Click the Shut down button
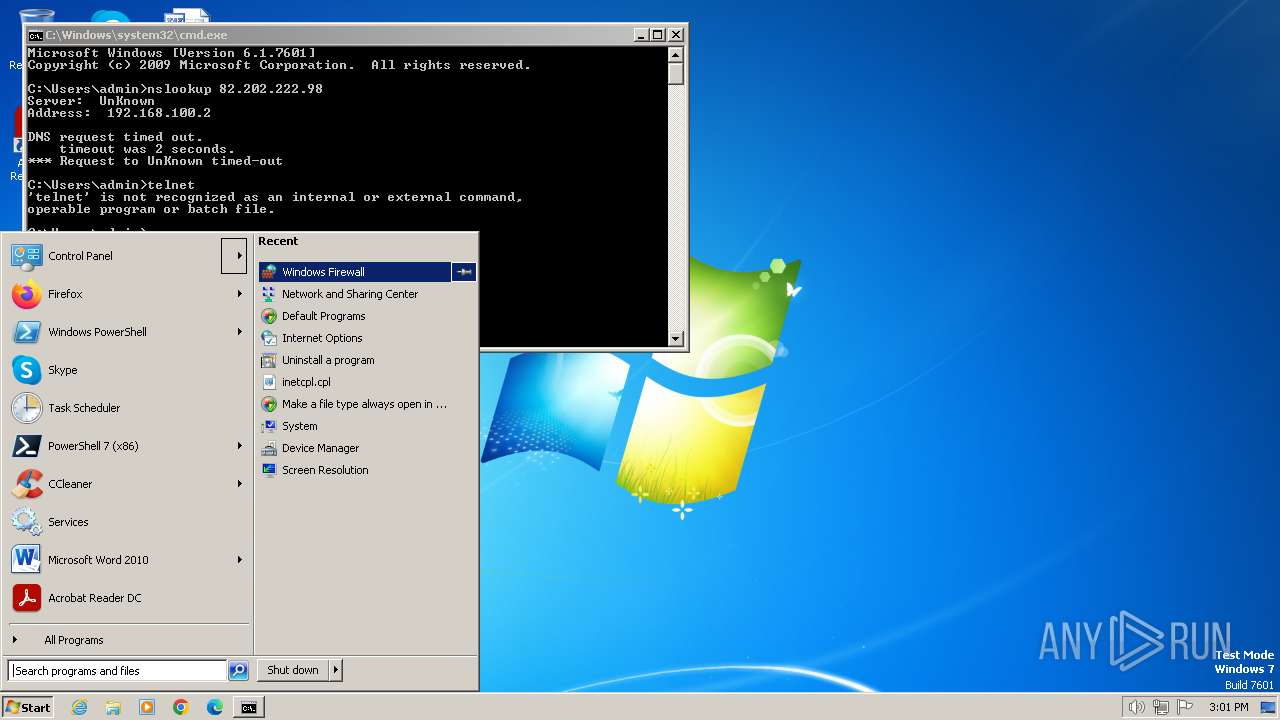This screenshot has width=1280, height=720. click(293, 670)
